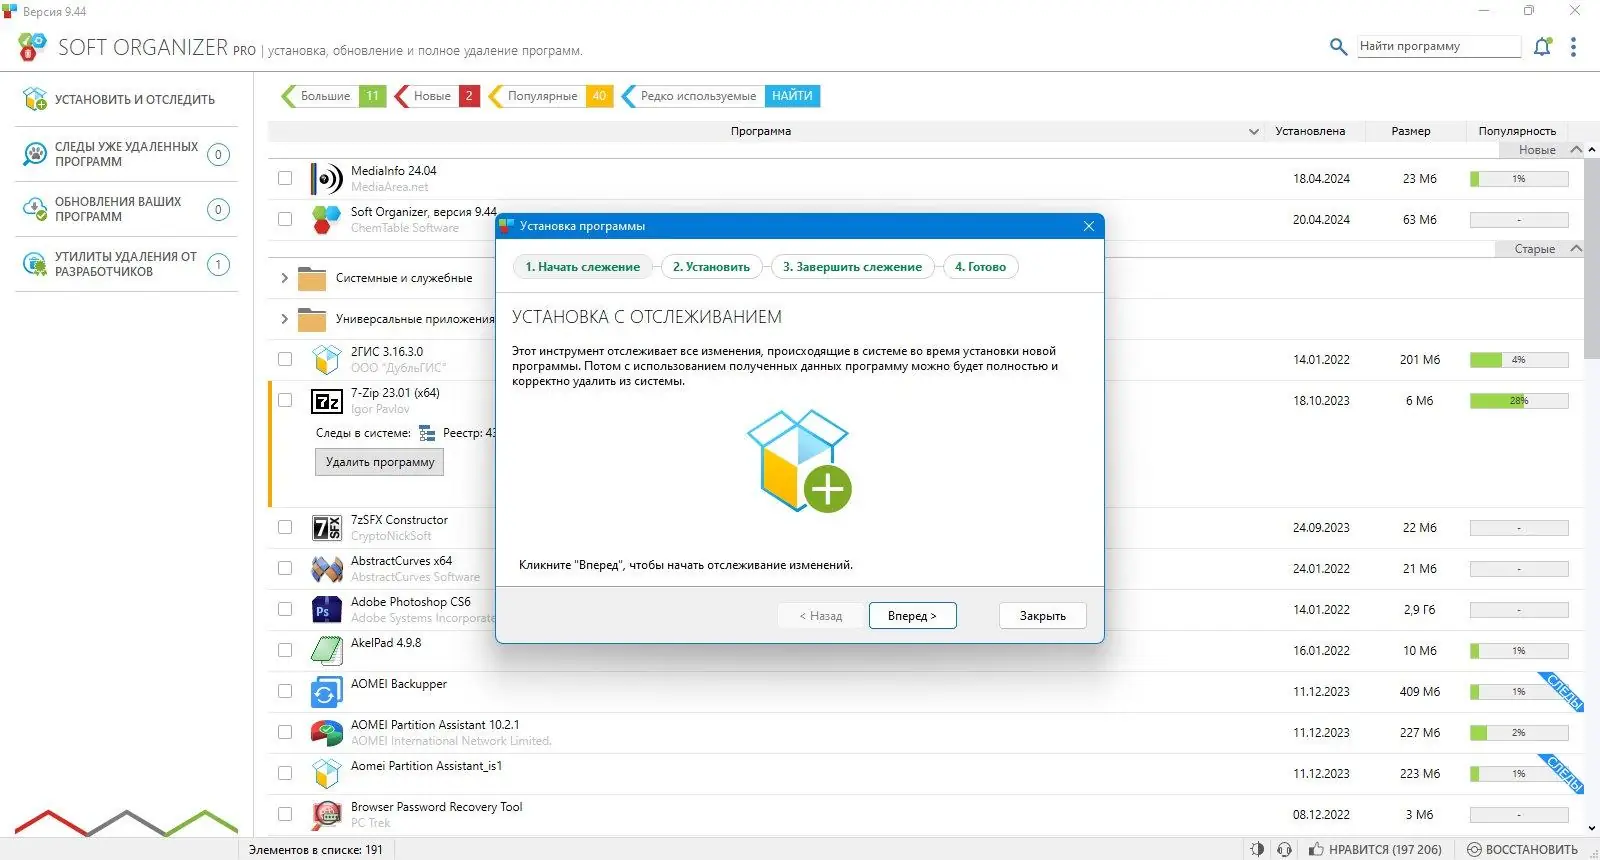This screenshot has width=1600, height=860.
Task: Click the 7-Zip 28% popularity bar
Action: tap(1519, 401)
